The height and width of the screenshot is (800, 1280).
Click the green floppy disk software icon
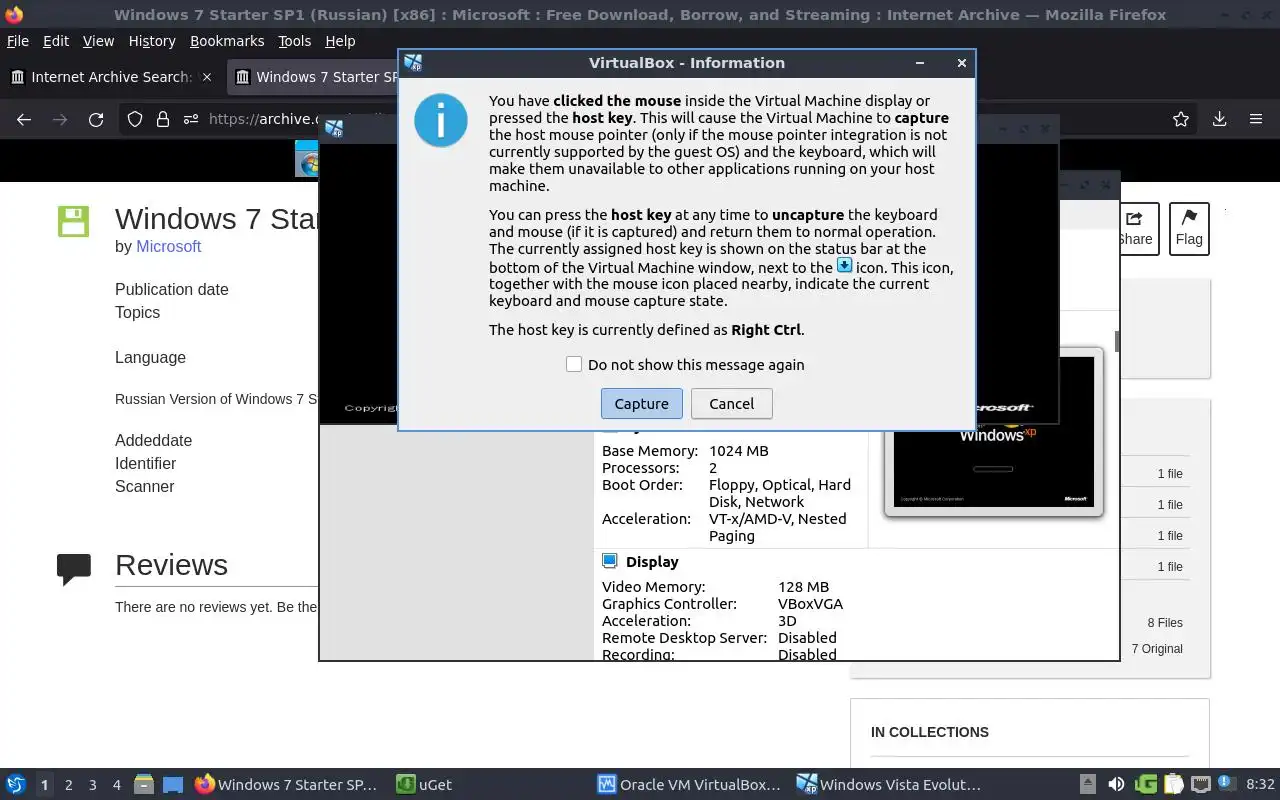pyautogui.click(x=74, y=222)
